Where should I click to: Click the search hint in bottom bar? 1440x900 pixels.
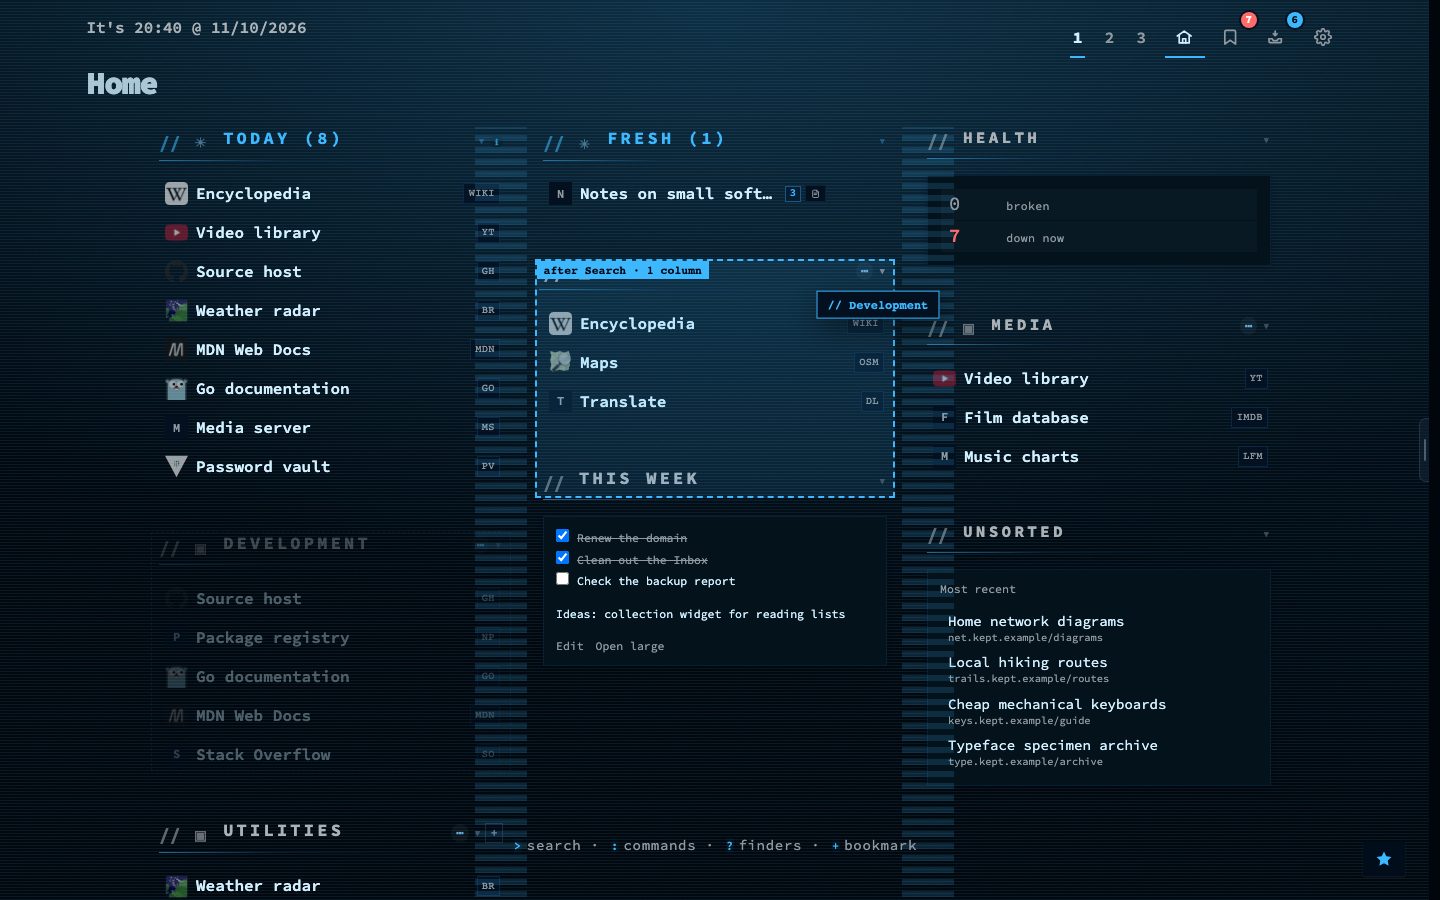[548, 845]
